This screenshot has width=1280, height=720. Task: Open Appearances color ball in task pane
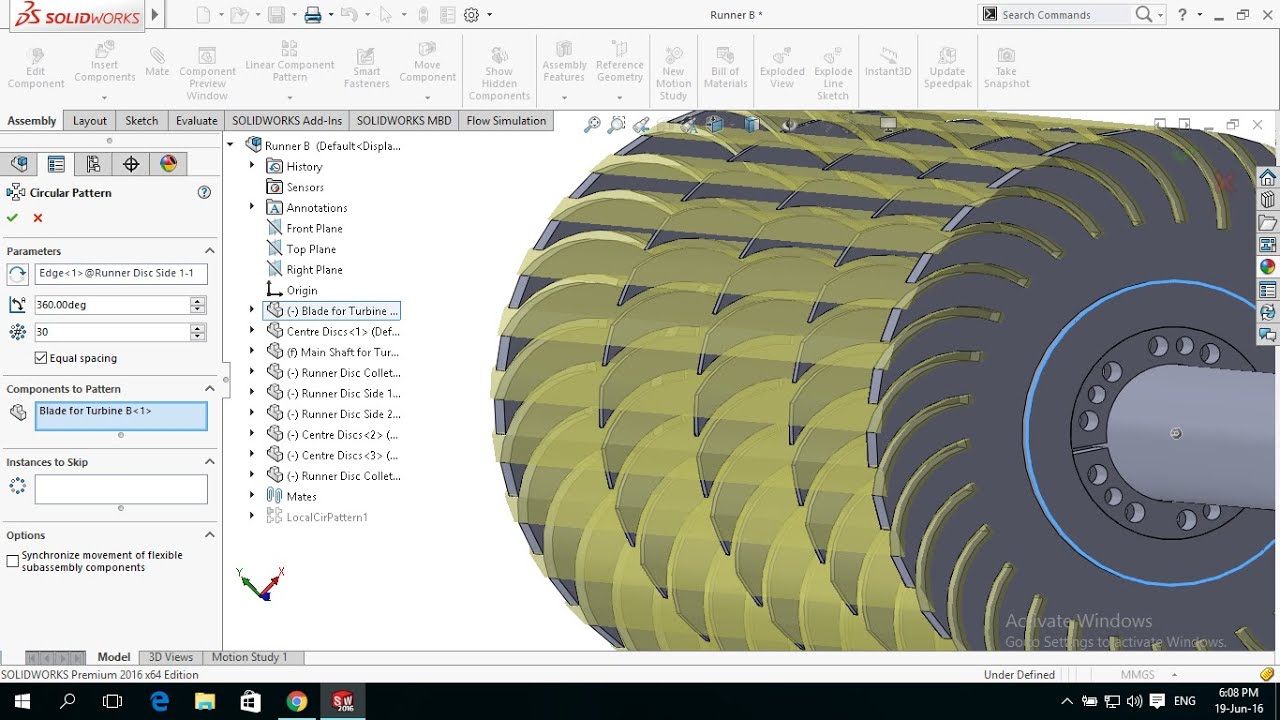tap(1267, 267)
